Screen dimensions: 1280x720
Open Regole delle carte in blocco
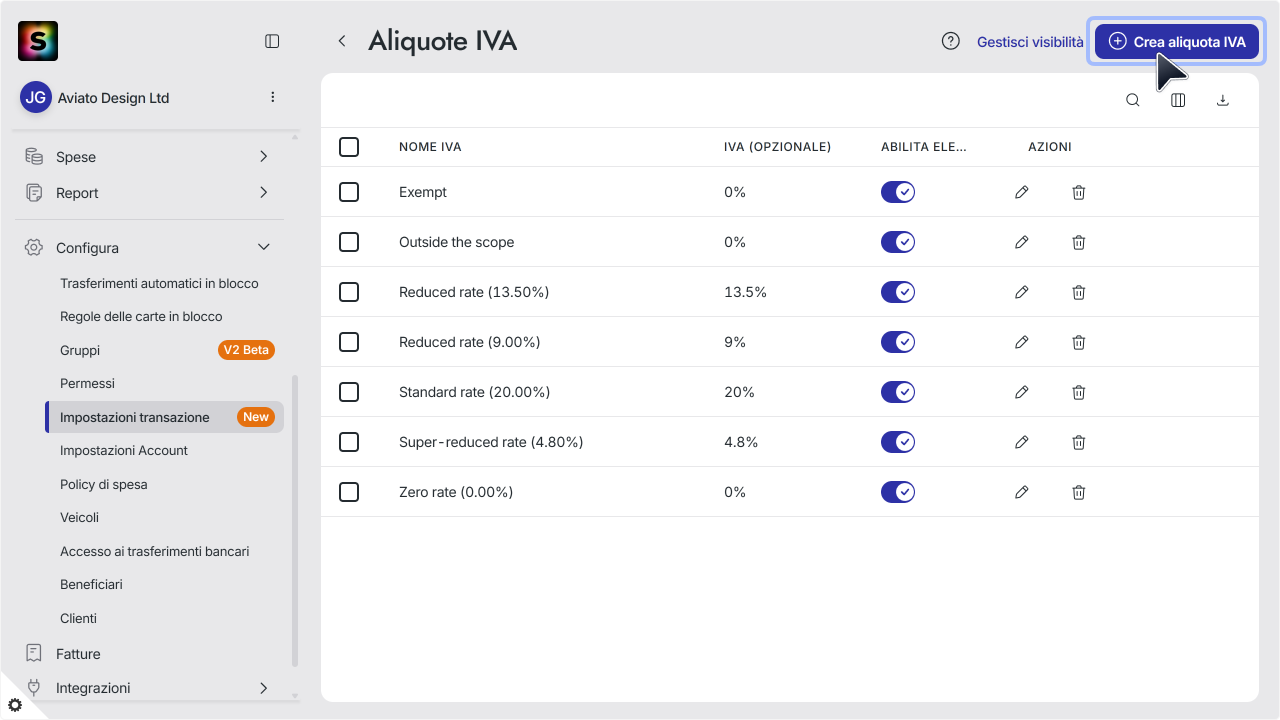[x=141, y=317]
